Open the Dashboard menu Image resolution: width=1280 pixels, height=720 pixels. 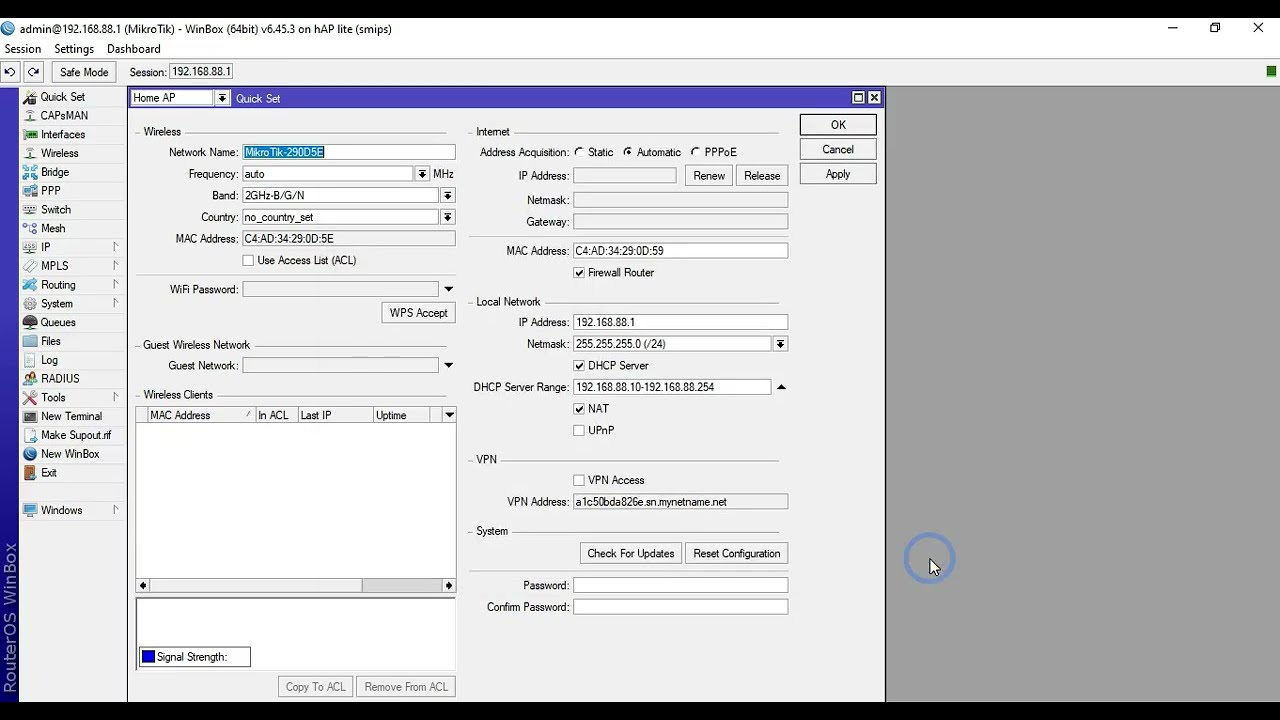(x=134, y=49)
